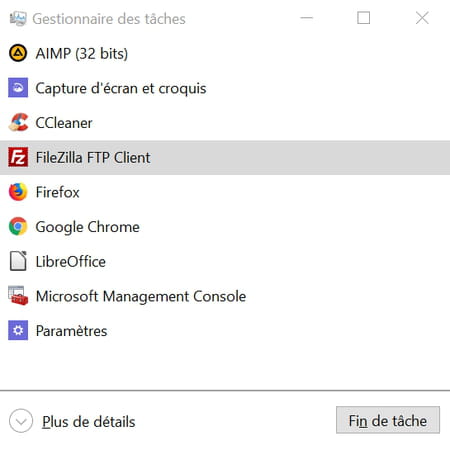Select the AIMP (32 bits) row label
Screen dimensions: 450x450
click(82, 53)
